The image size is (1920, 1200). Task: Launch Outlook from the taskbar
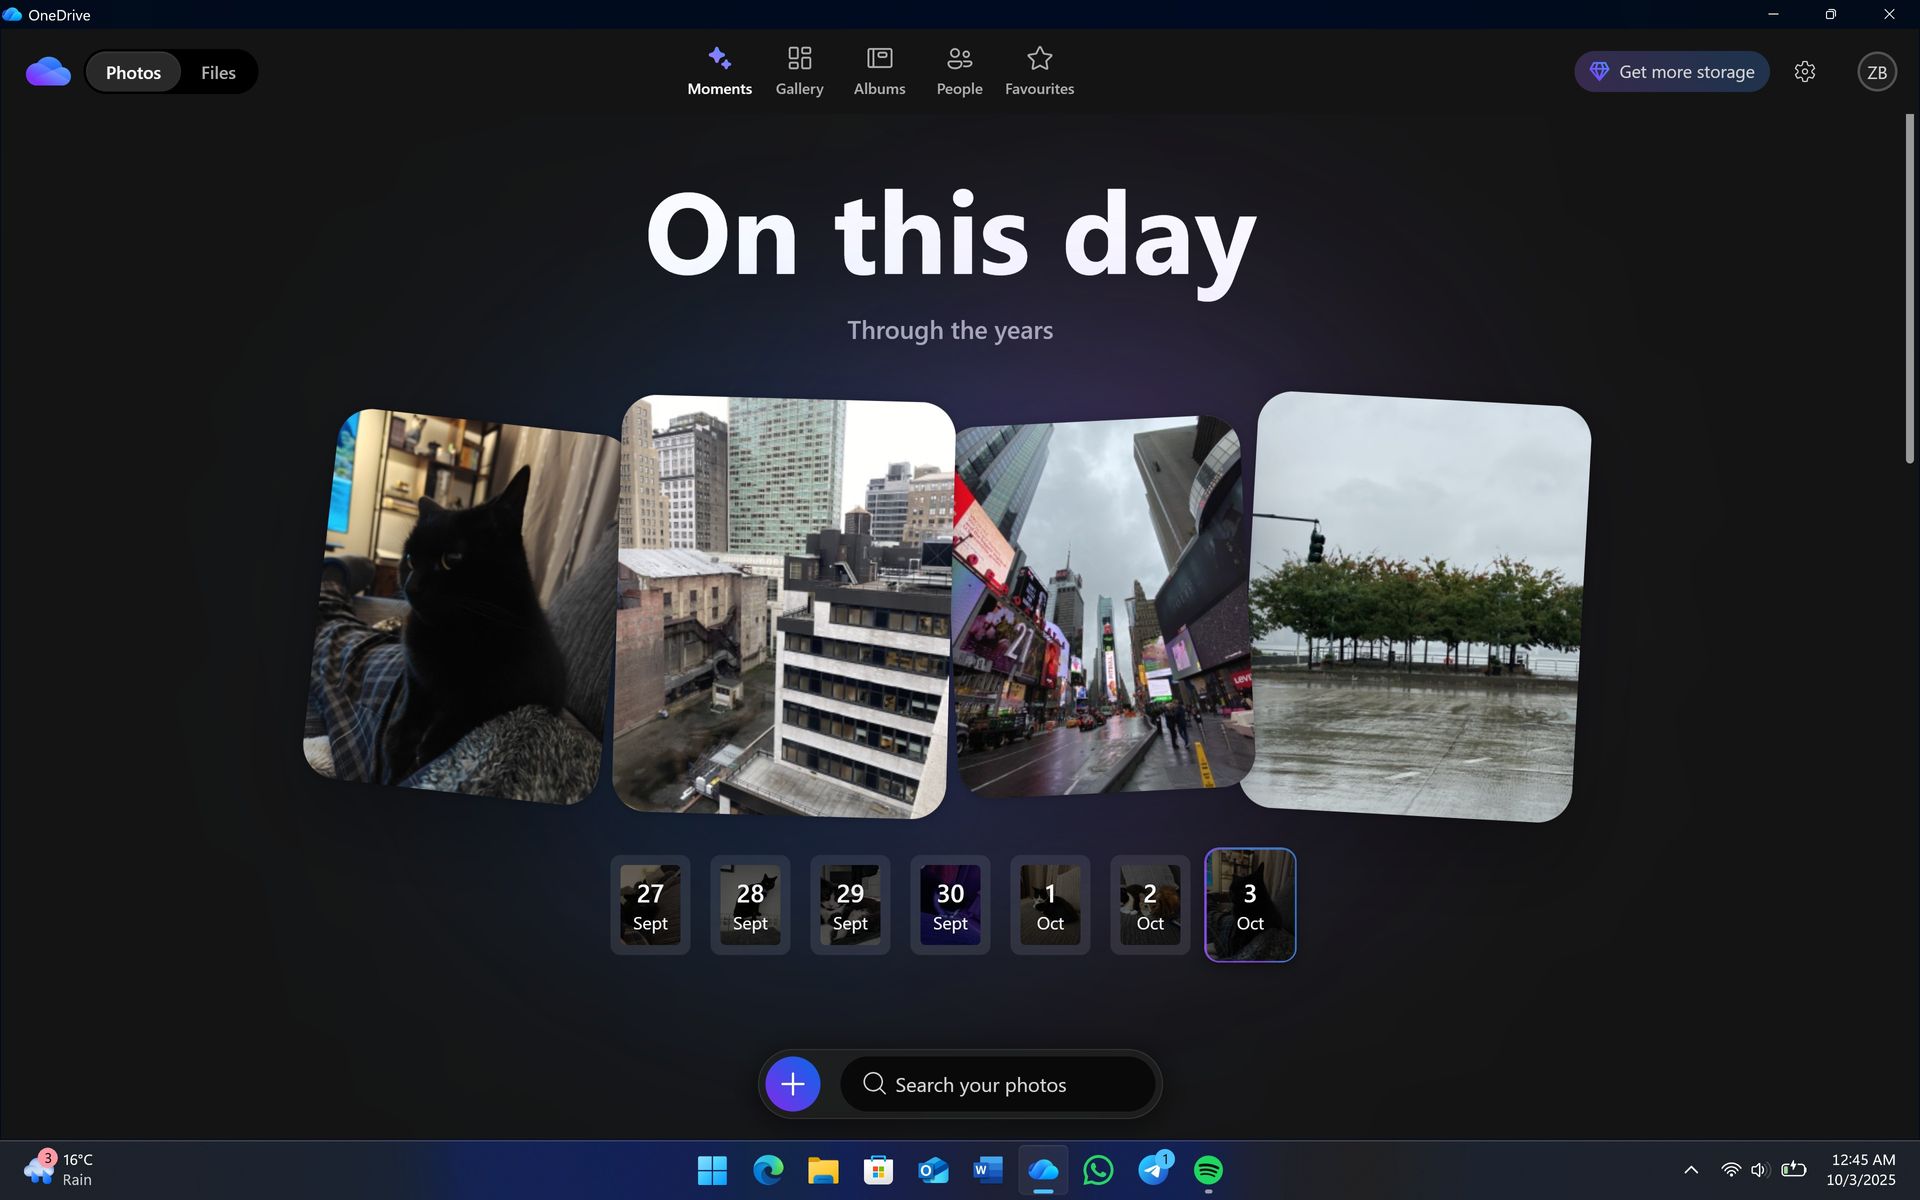tap(932, 1170)
